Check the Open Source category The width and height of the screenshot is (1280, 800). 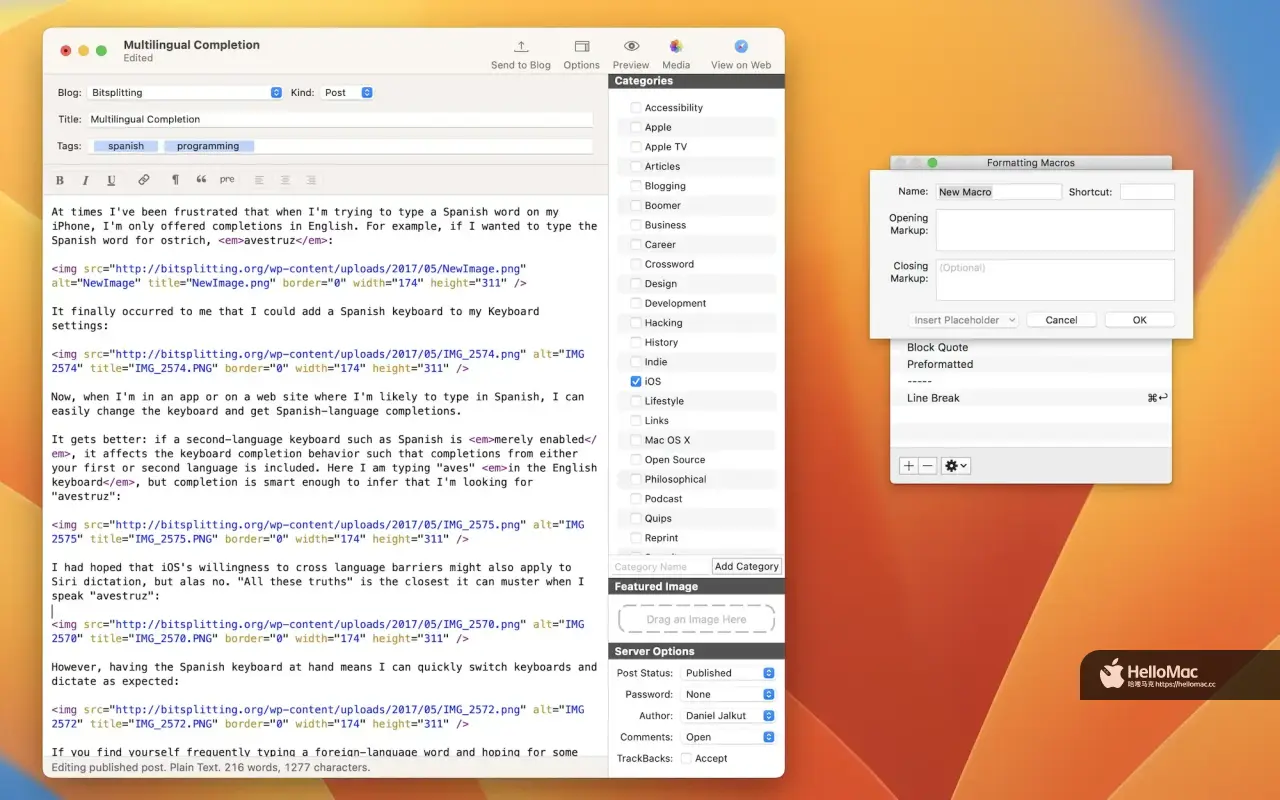[x=636, y=459]
